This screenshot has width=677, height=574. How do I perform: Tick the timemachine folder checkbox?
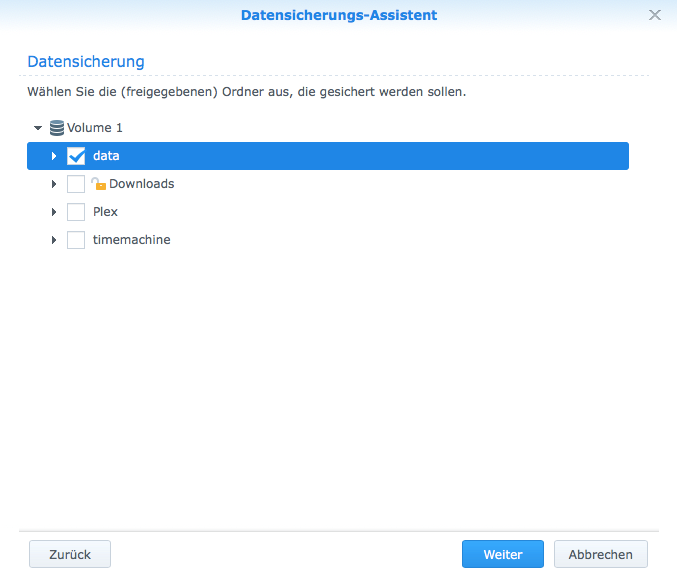[76, 240]
